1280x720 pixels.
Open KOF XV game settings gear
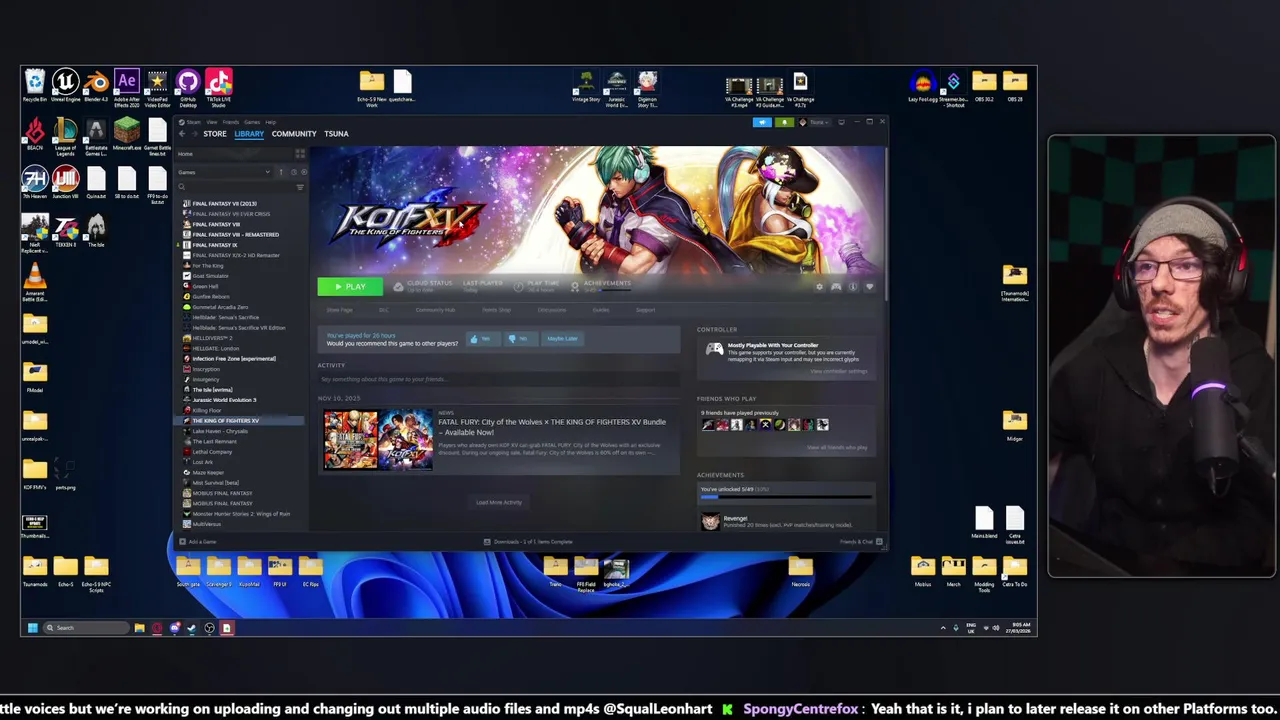tap(819, 287)
